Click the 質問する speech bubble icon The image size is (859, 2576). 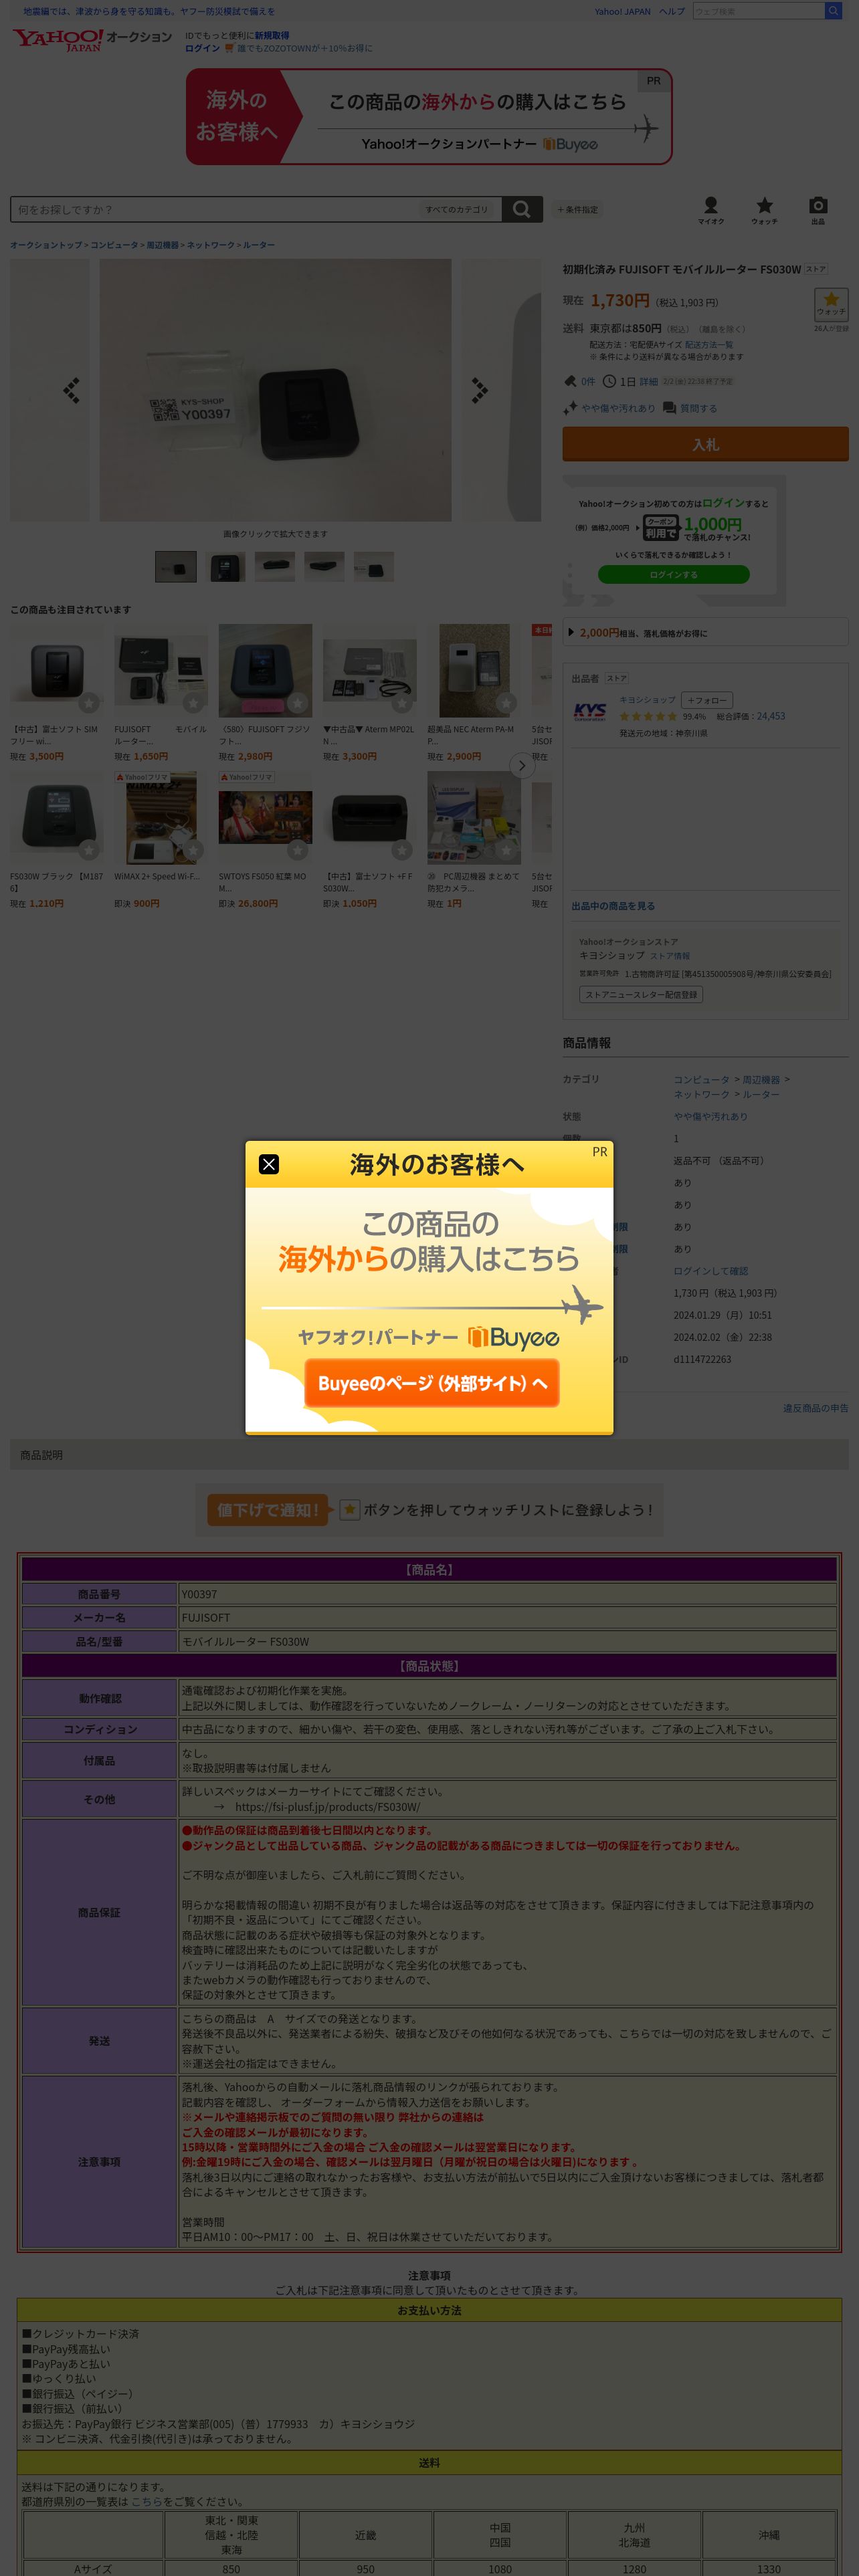pos(669,408)
